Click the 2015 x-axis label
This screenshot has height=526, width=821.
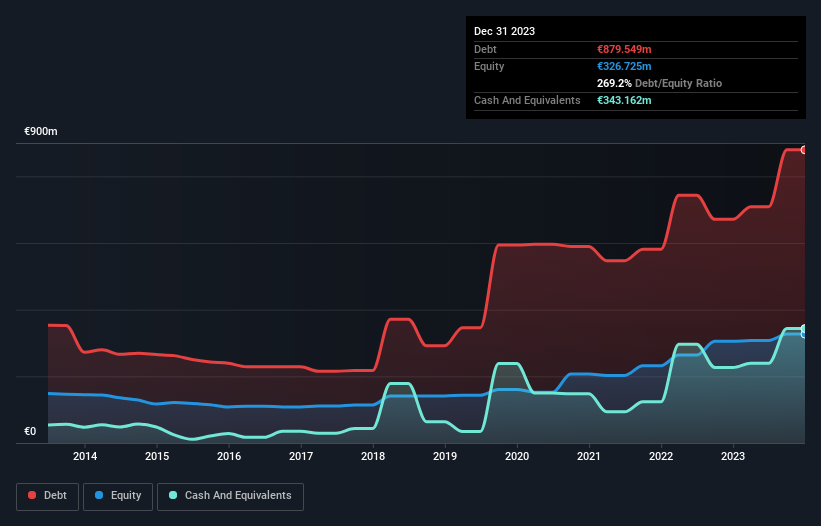157,456
